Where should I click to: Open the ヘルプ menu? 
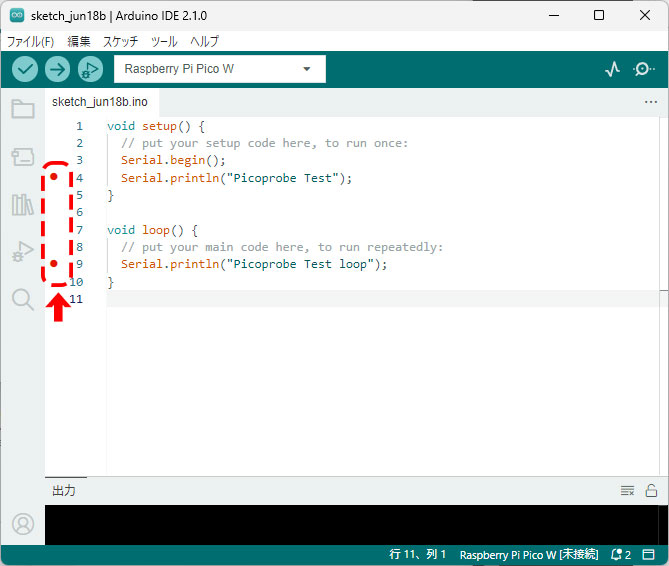pyautogui.click(x=204, y=41)
